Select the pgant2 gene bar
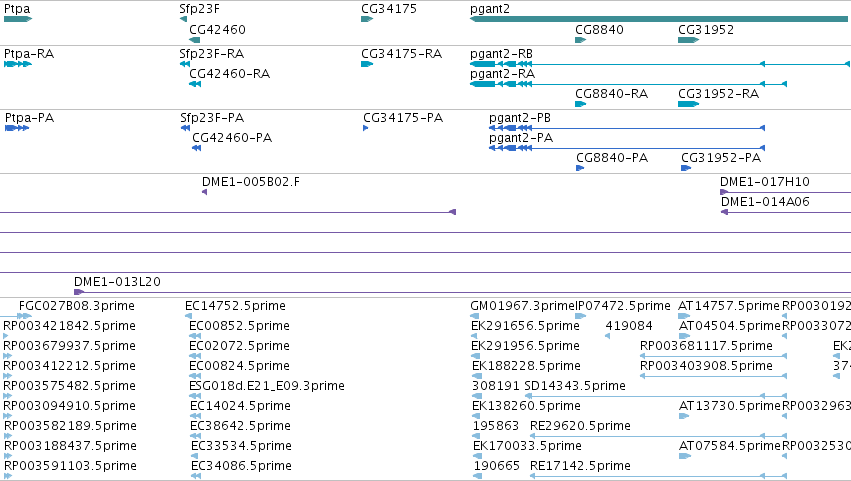 [659, 19]
